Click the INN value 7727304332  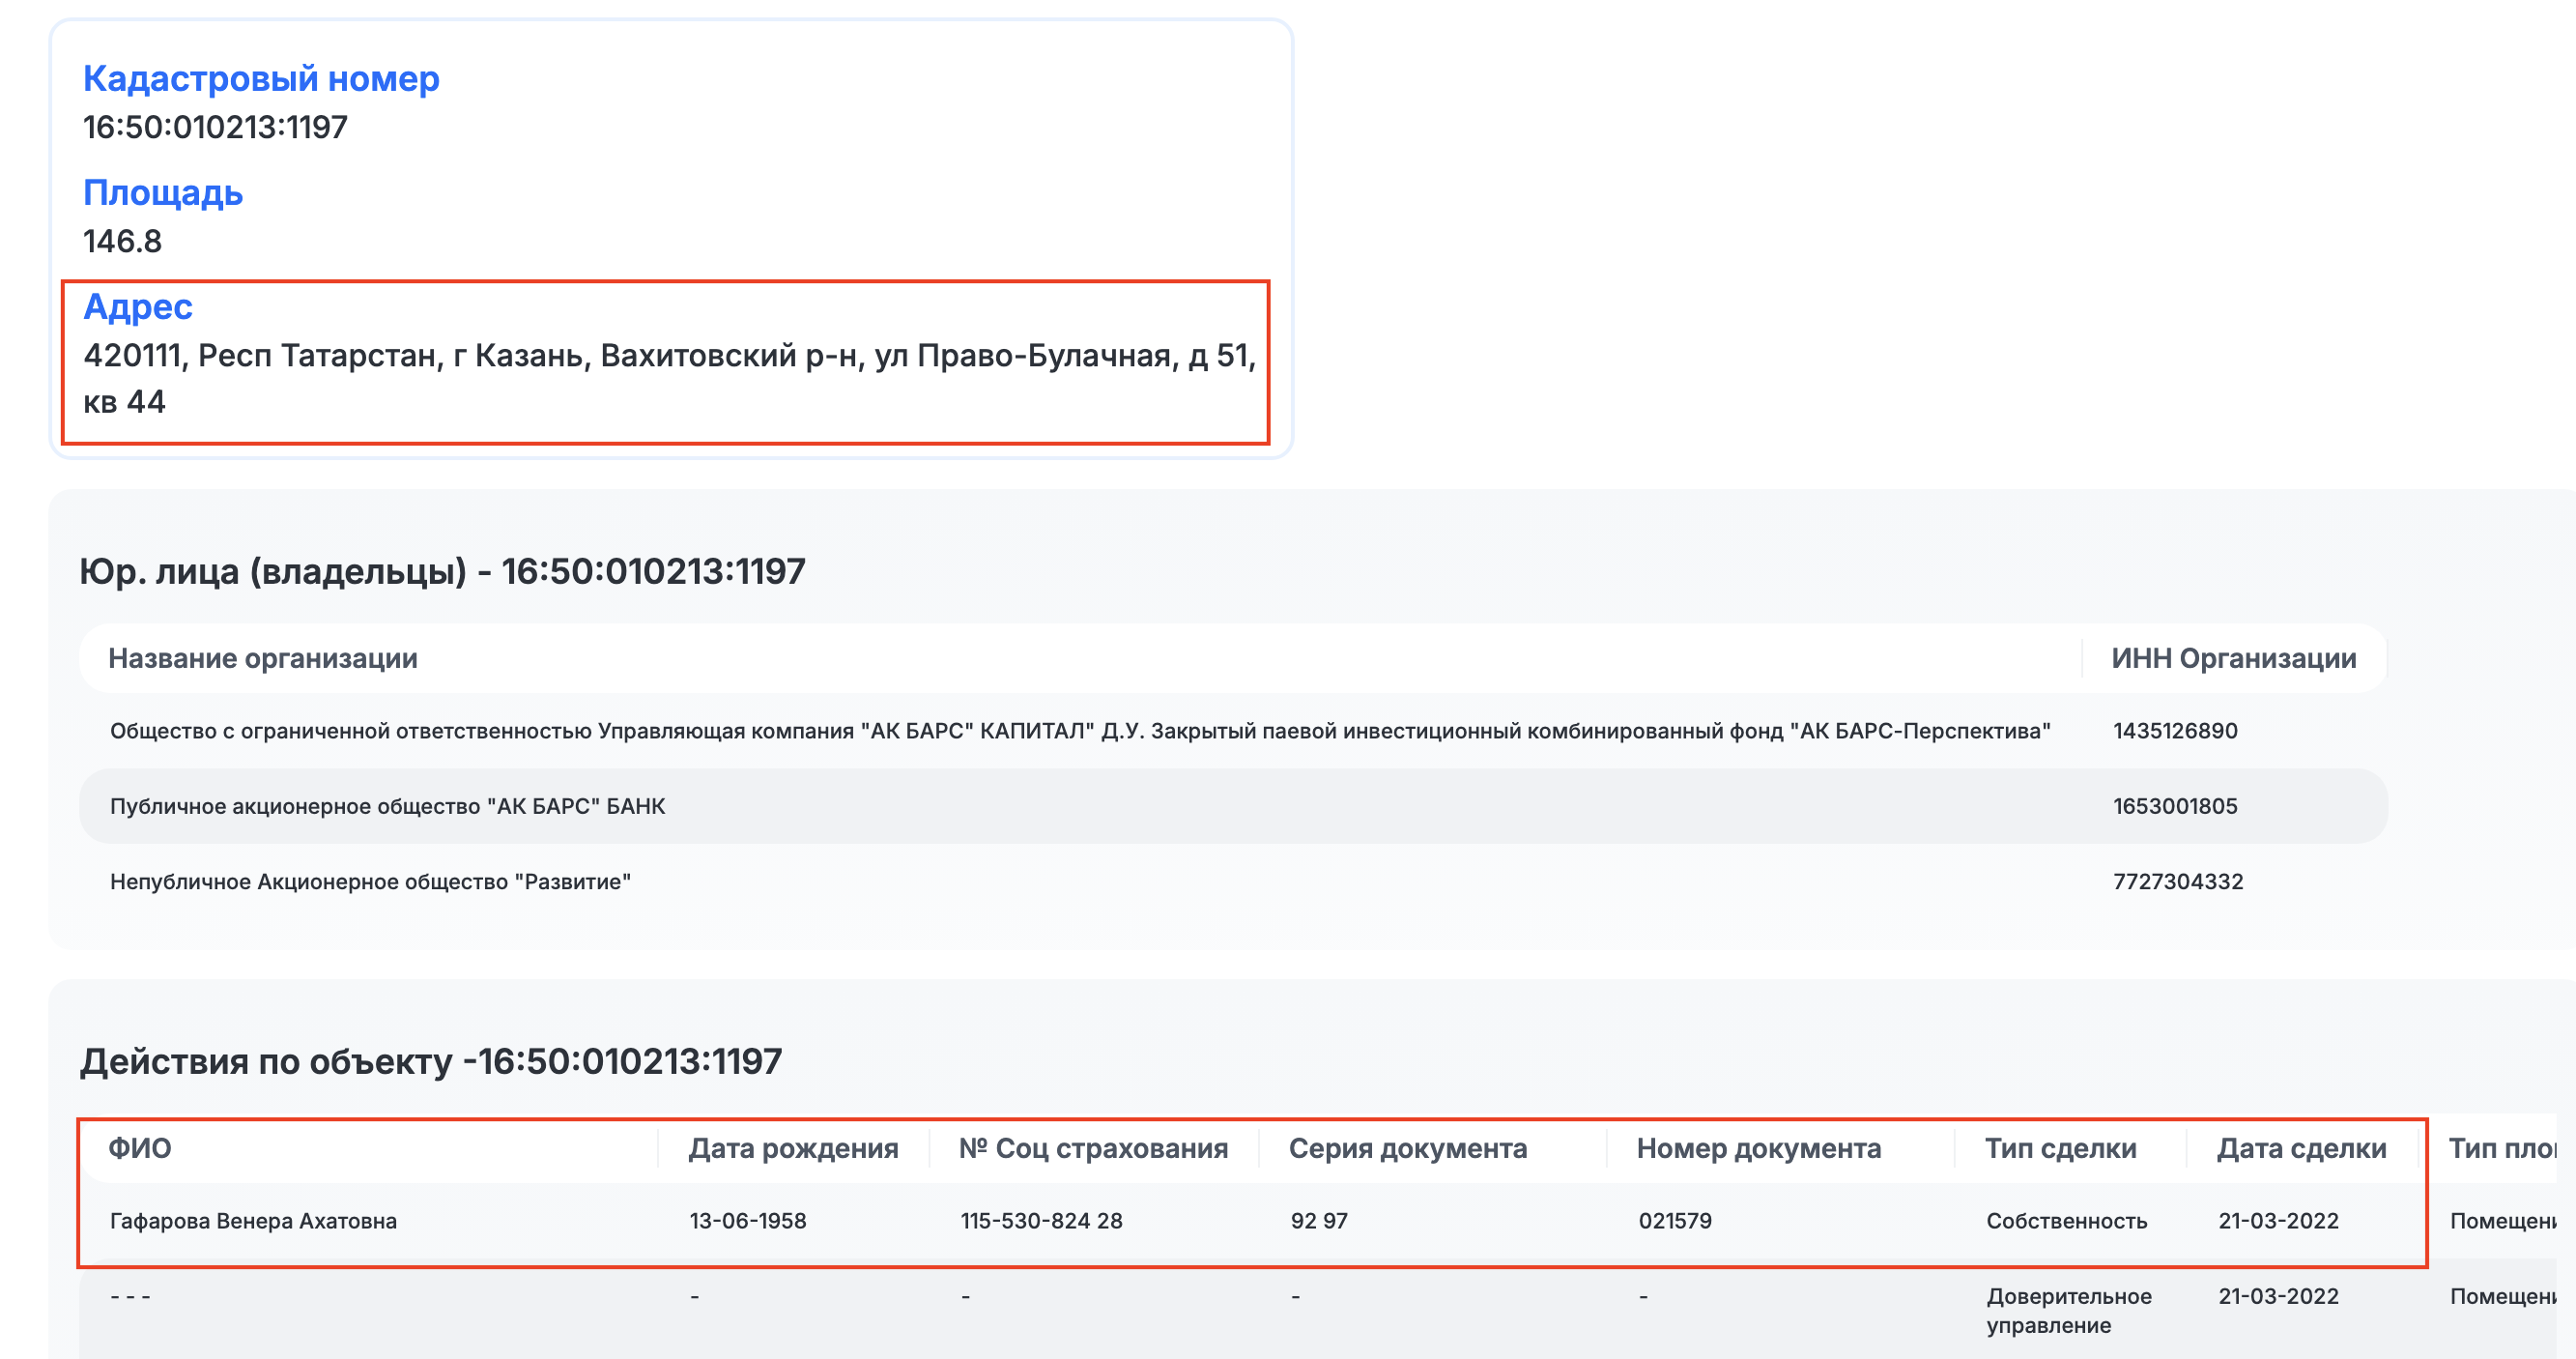point(2178,881)
